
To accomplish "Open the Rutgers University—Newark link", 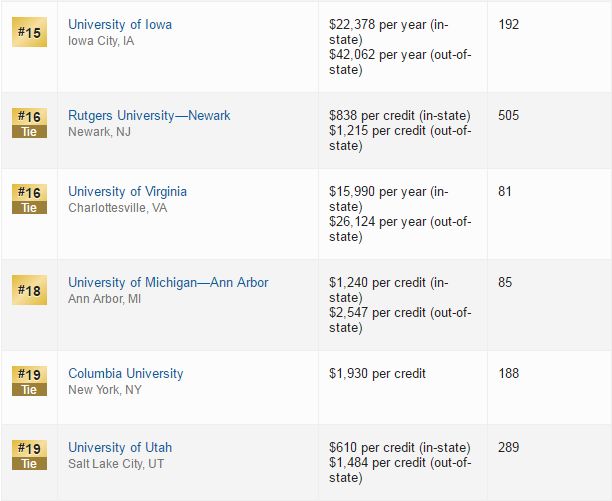I will coord(149,115).
